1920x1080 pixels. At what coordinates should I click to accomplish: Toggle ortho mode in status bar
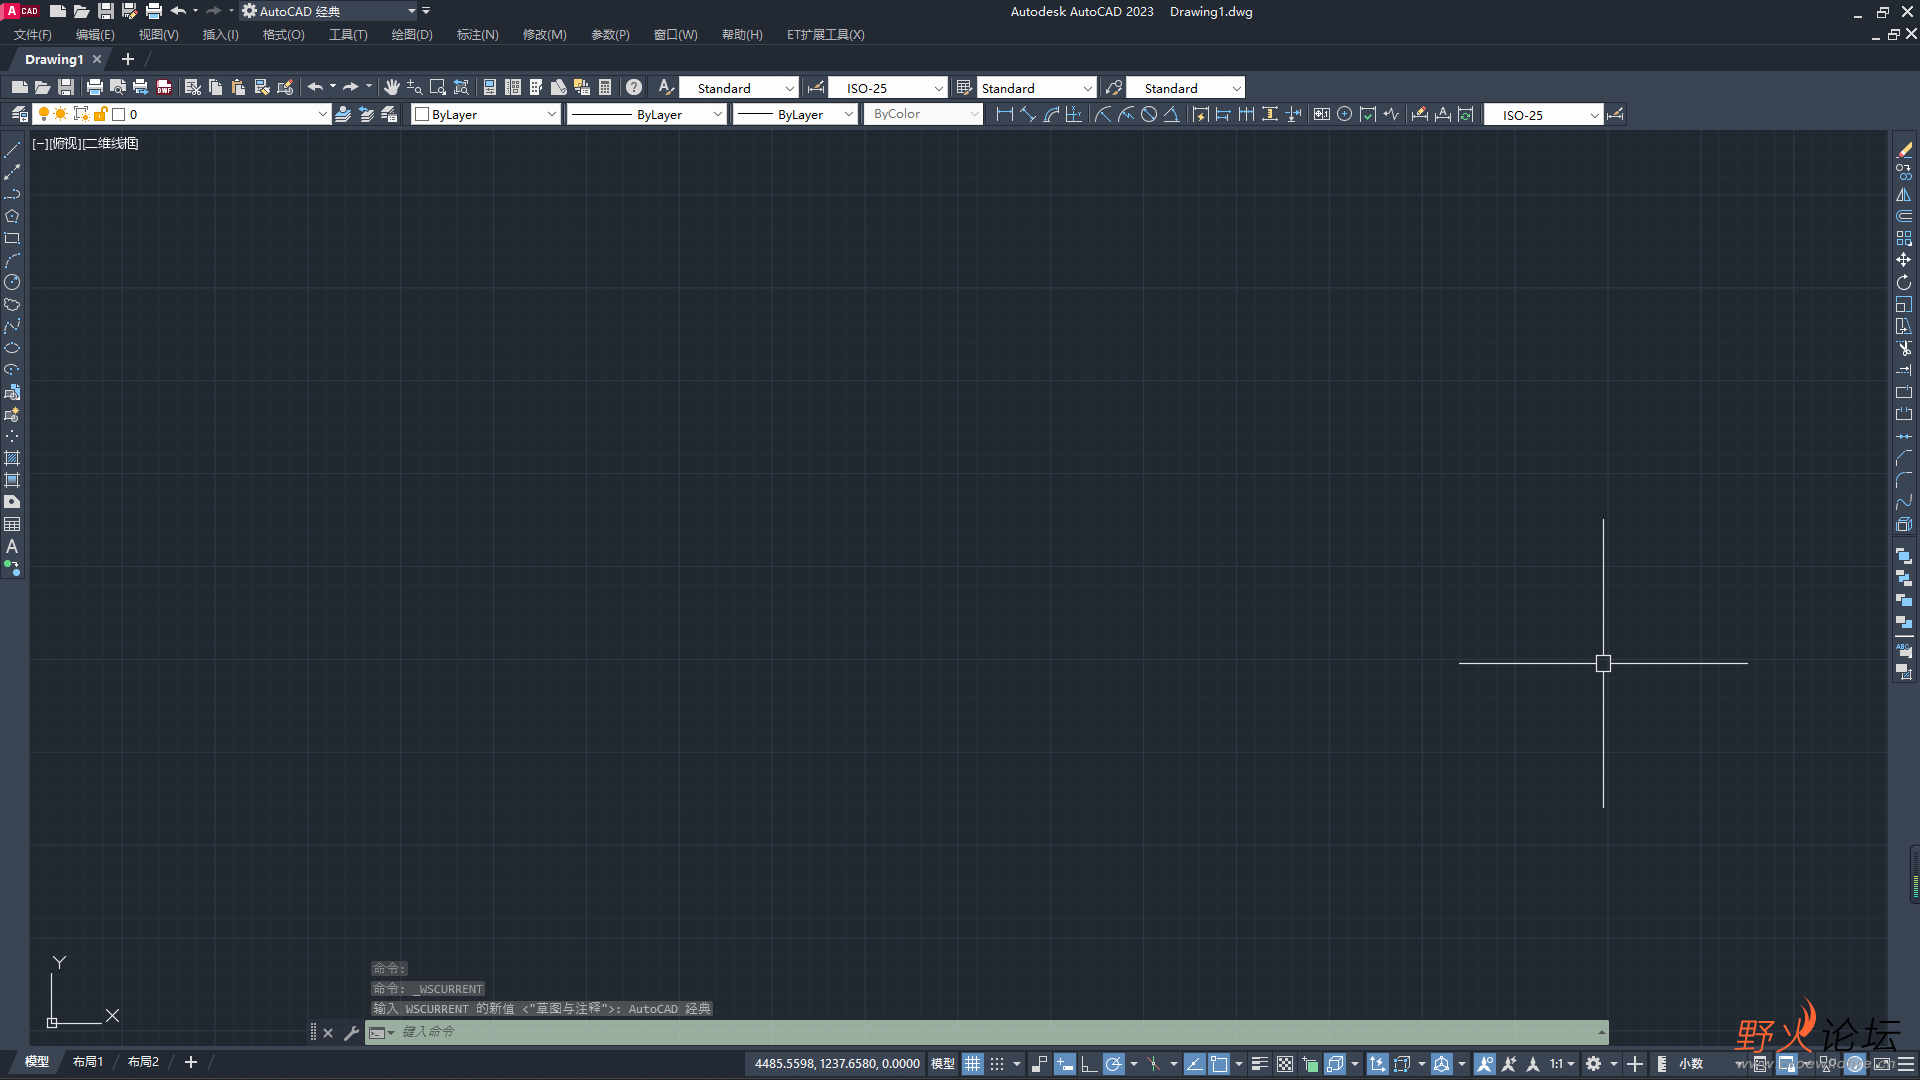click(1088, 1064)
